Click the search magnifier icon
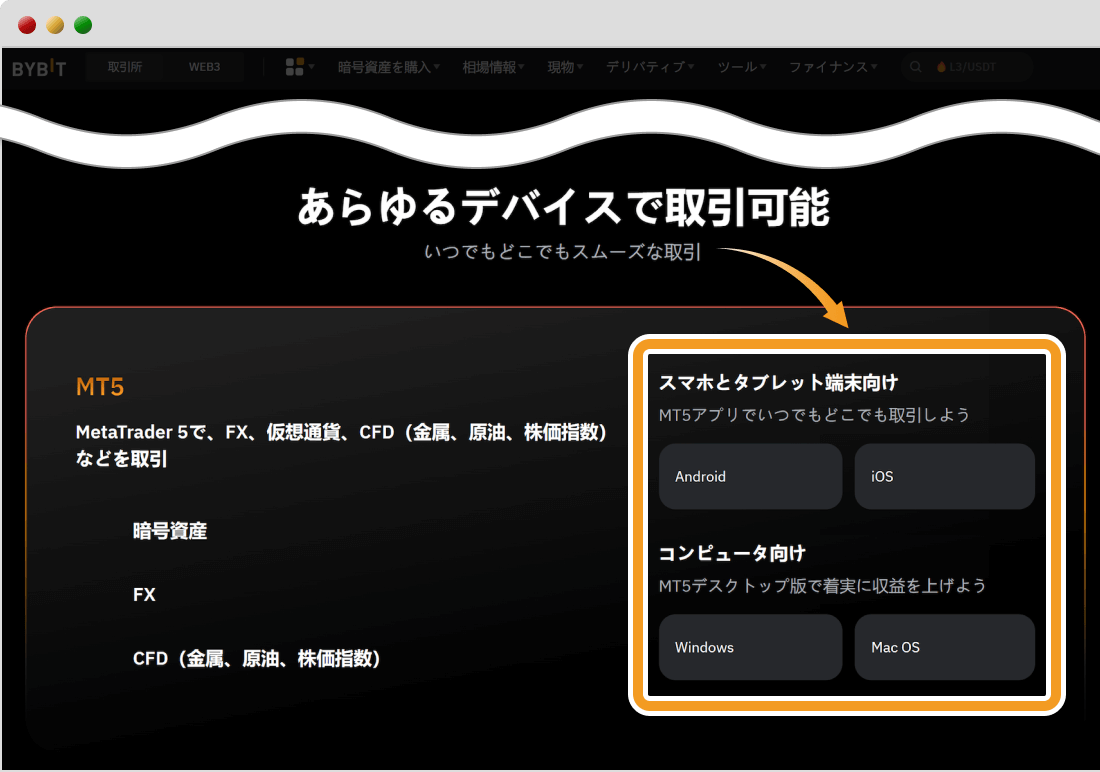This screenshot has width=1100, height=772. click(915, 67)
